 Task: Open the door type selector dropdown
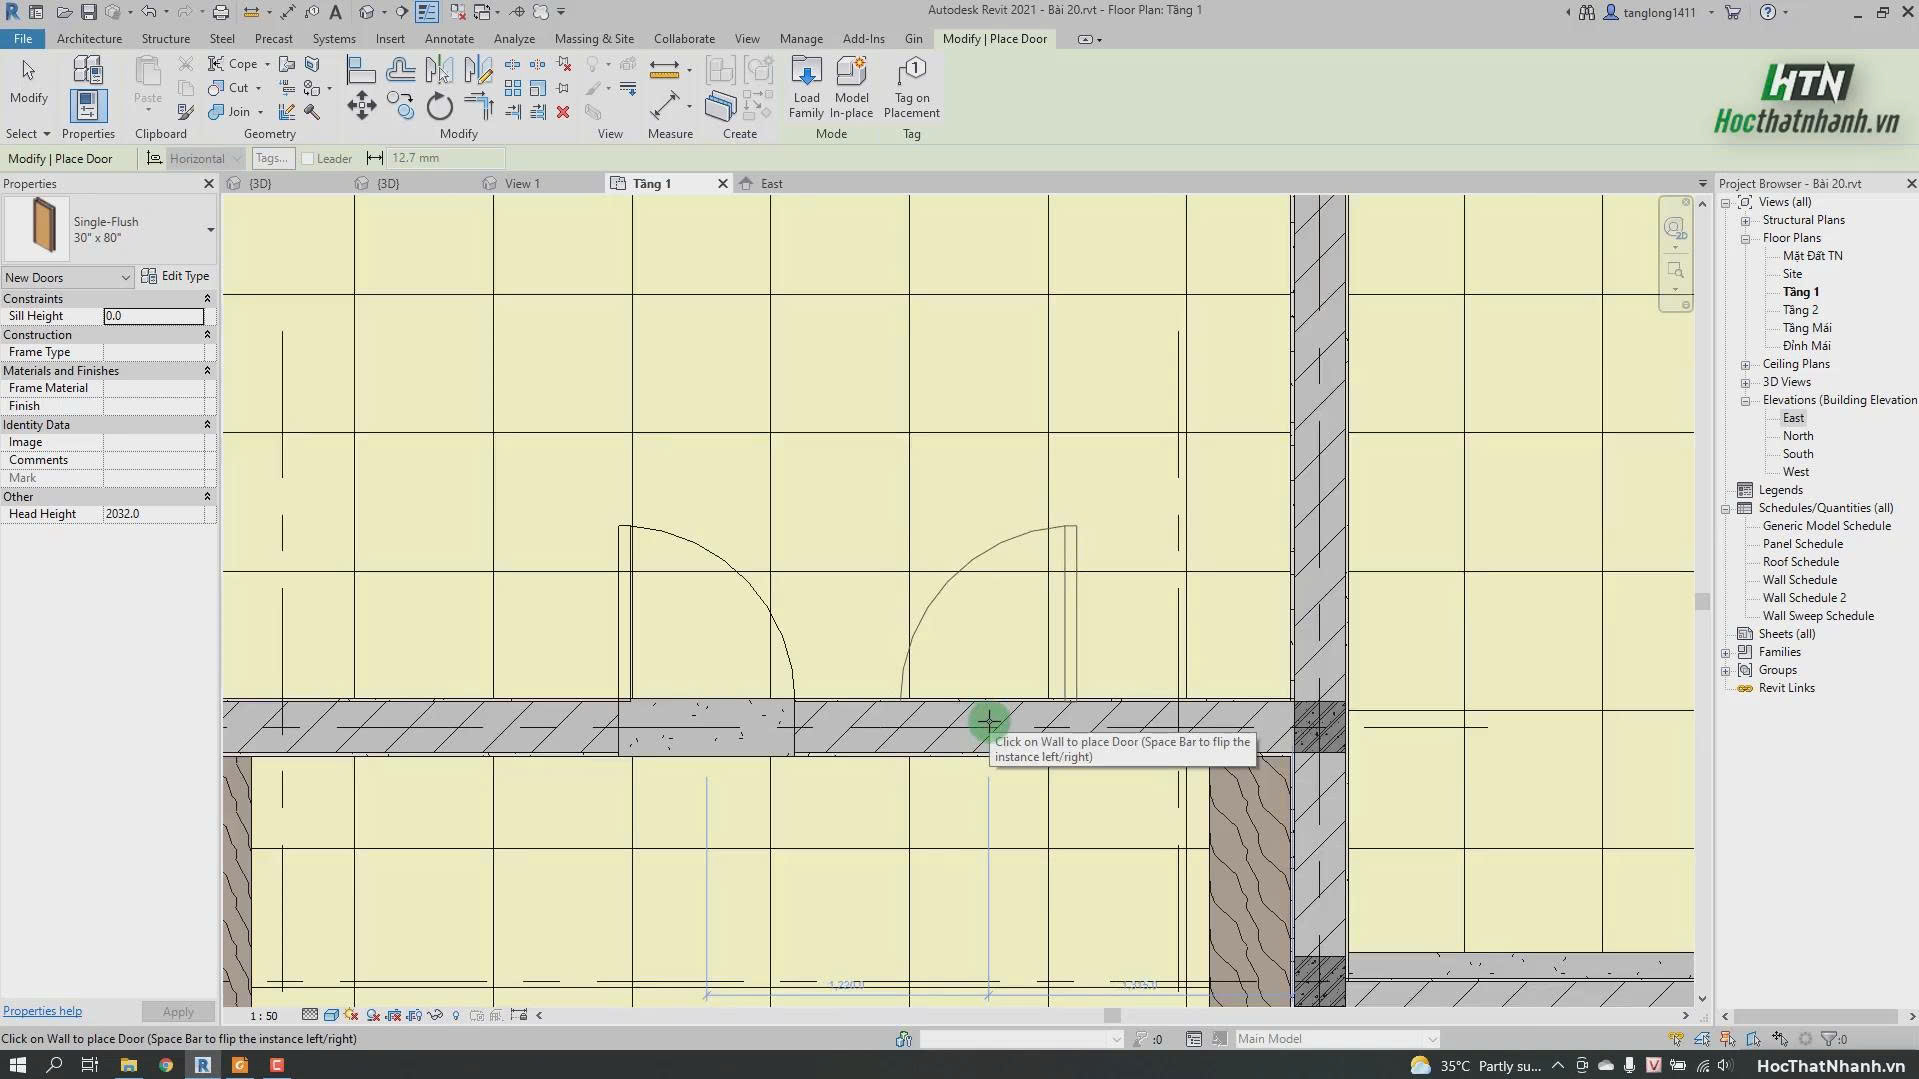point(210,229)
